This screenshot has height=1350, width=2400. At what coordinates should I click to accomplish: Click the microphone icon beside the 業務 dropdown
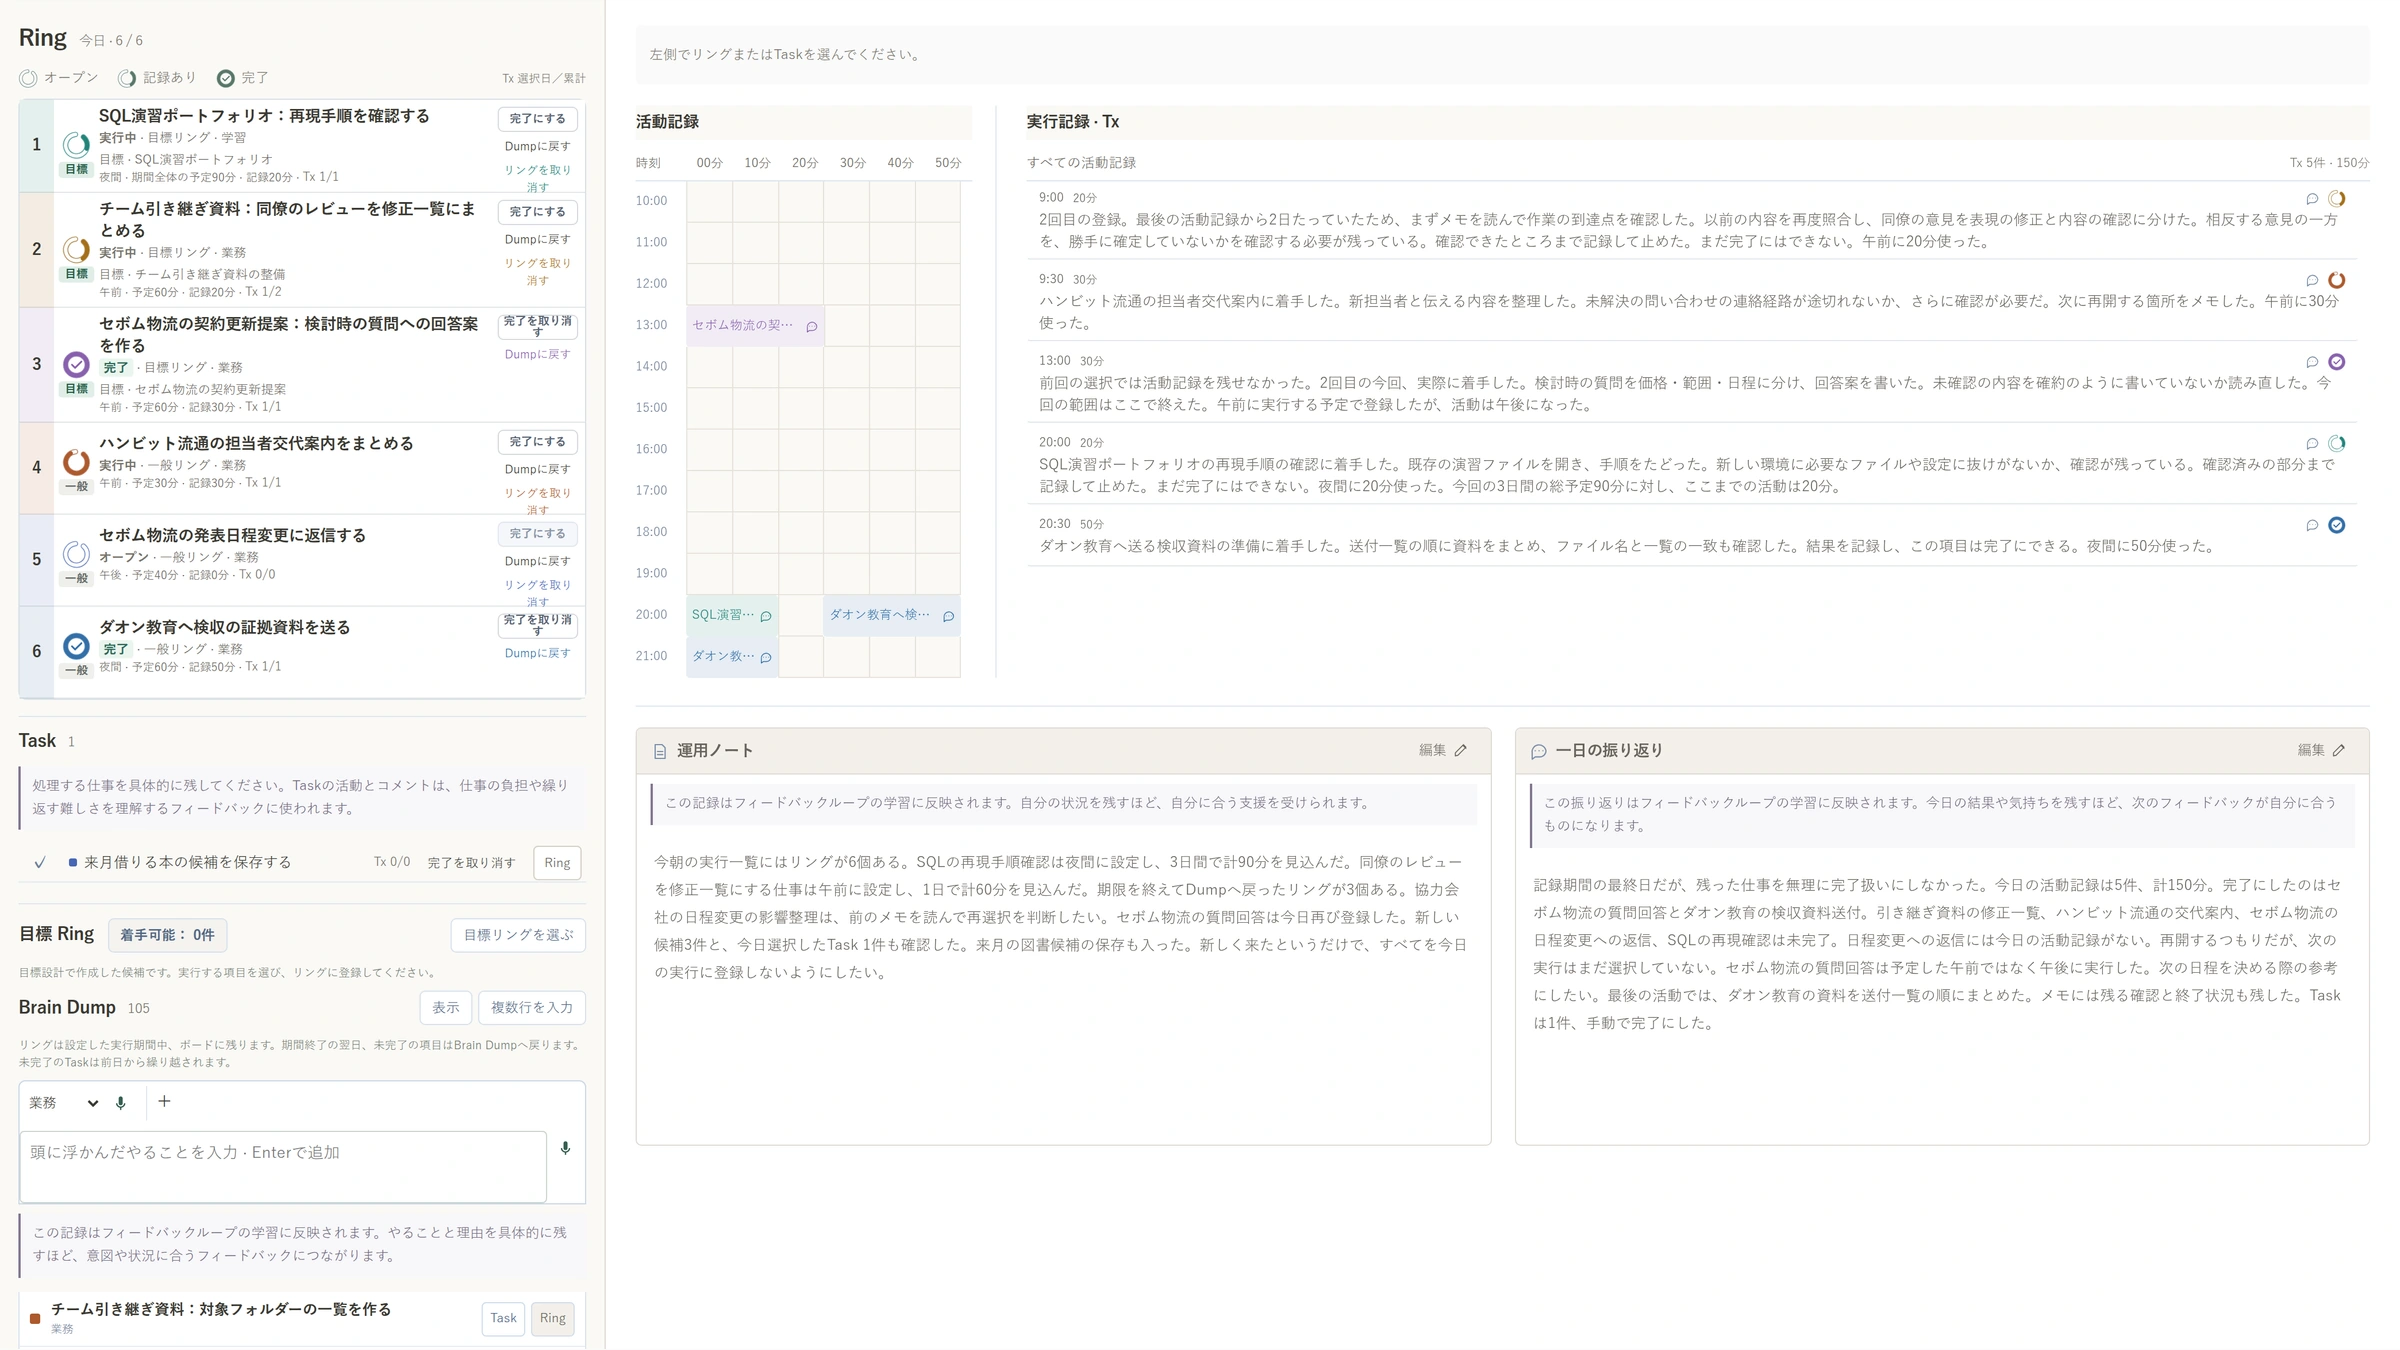pos(121,1103)
